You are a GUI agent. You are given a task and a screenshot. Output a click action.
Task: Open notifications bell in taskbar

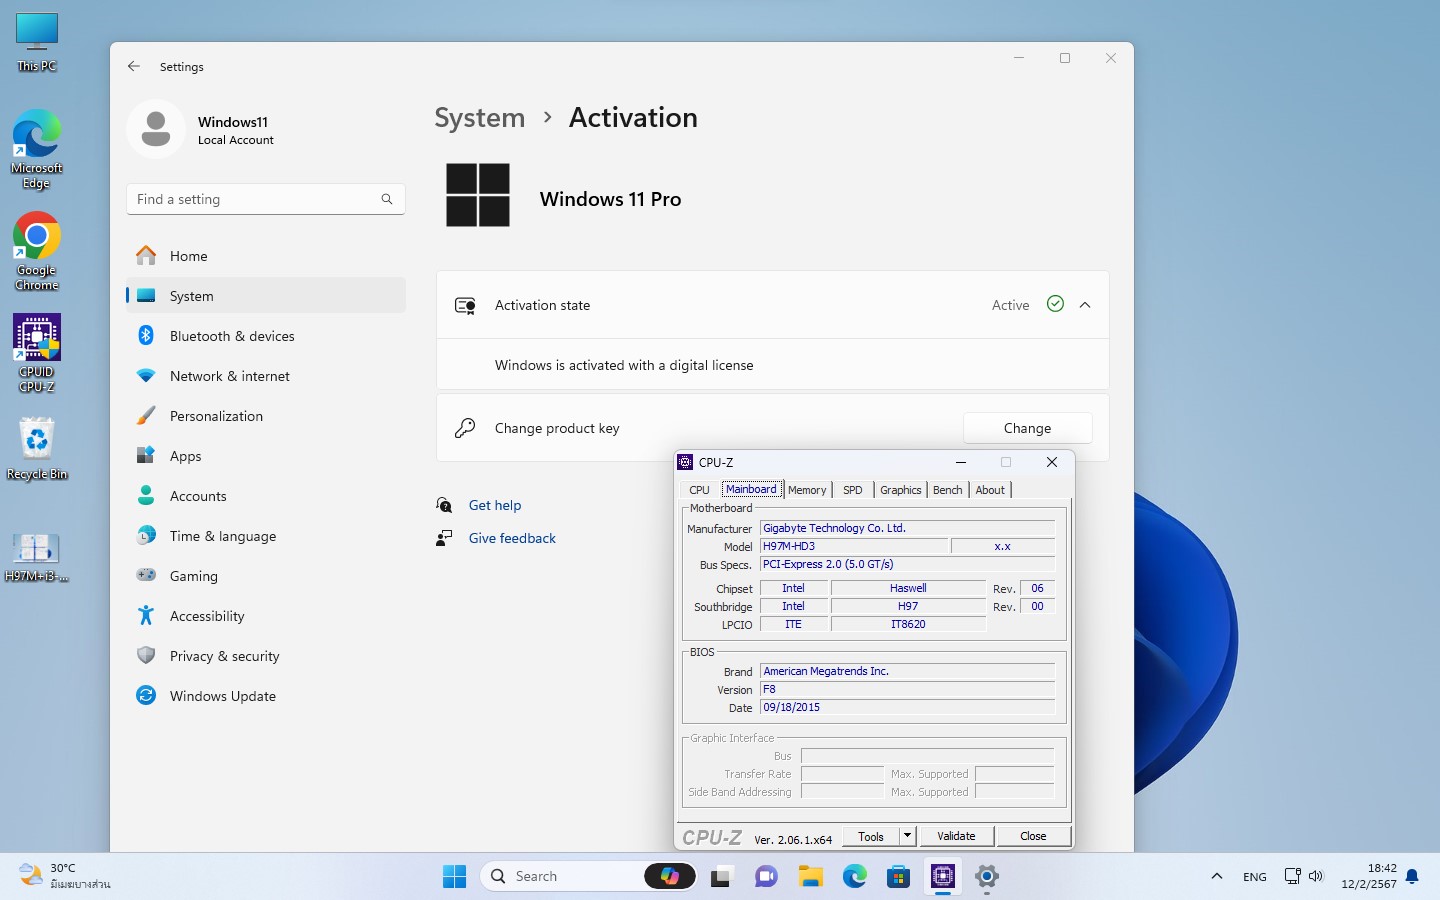tap(1412, 877)
